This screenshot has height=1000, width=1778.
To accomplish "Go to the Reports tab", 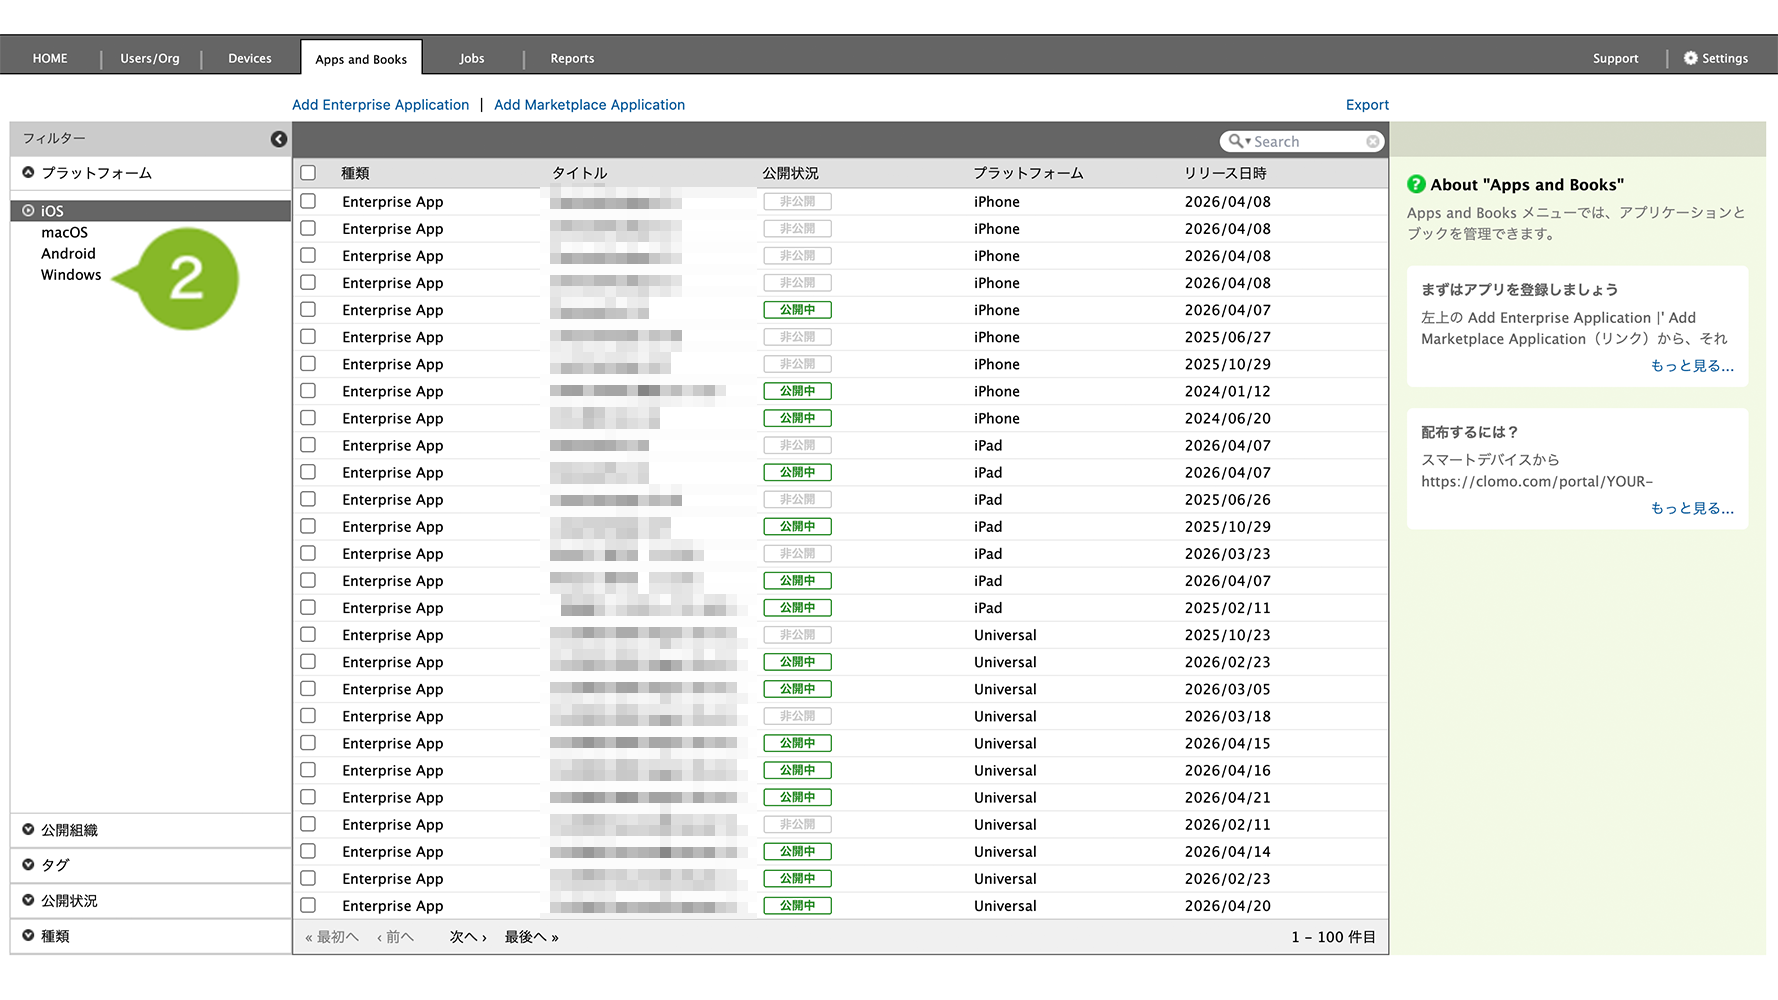I will tap(572, 58).
